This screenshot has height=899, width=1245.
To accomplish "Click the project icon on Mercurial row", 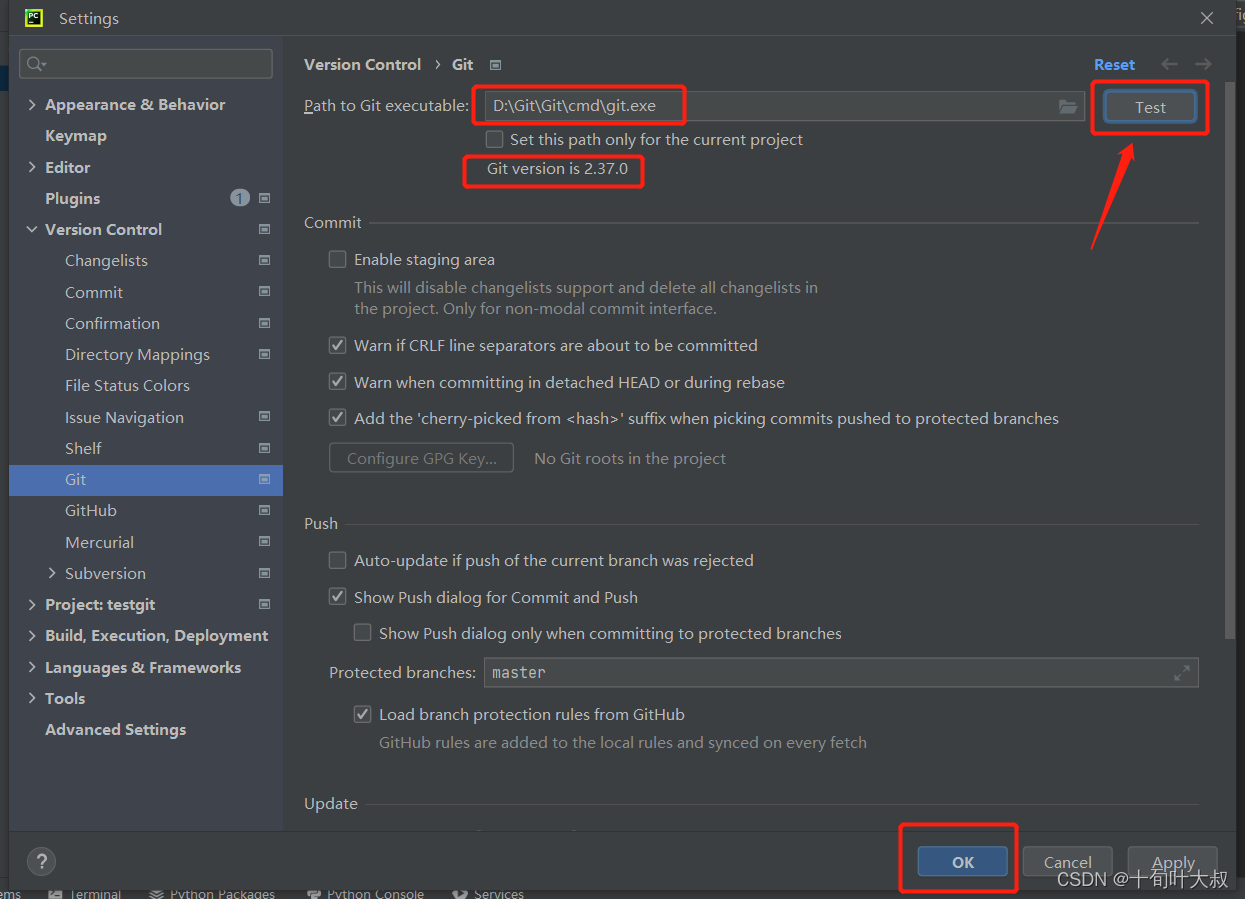I will coord(264,542).
